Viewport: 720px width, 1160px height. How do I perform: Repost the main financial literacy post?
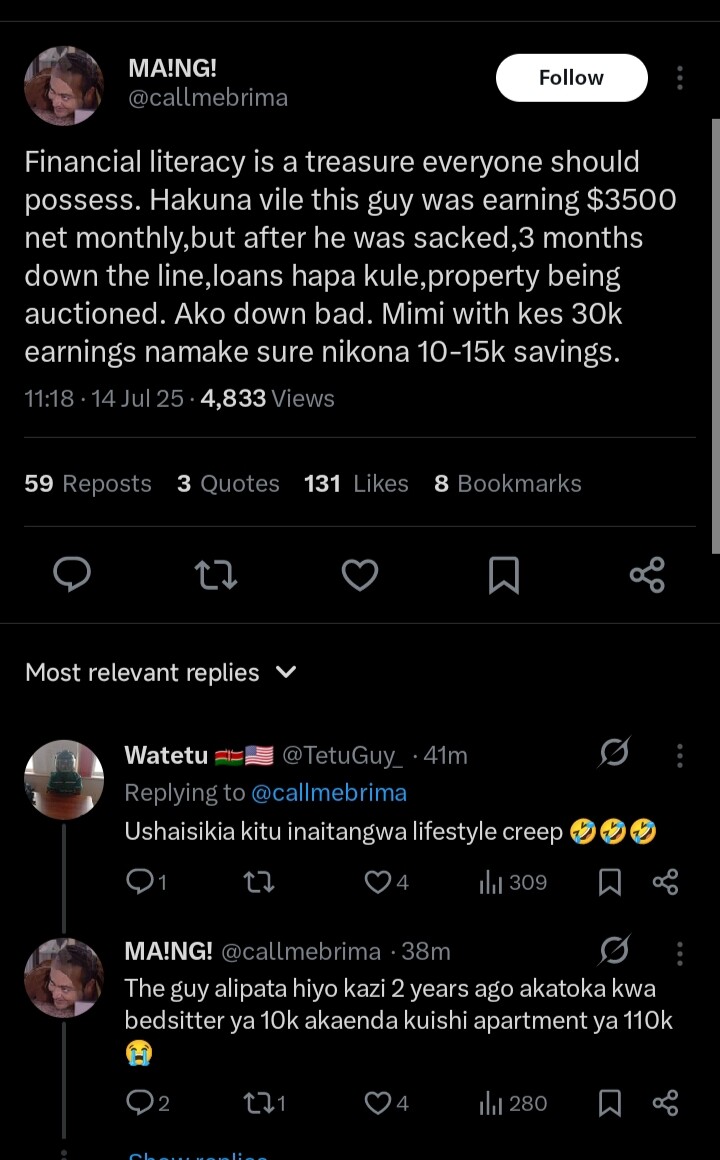(215, 575)
